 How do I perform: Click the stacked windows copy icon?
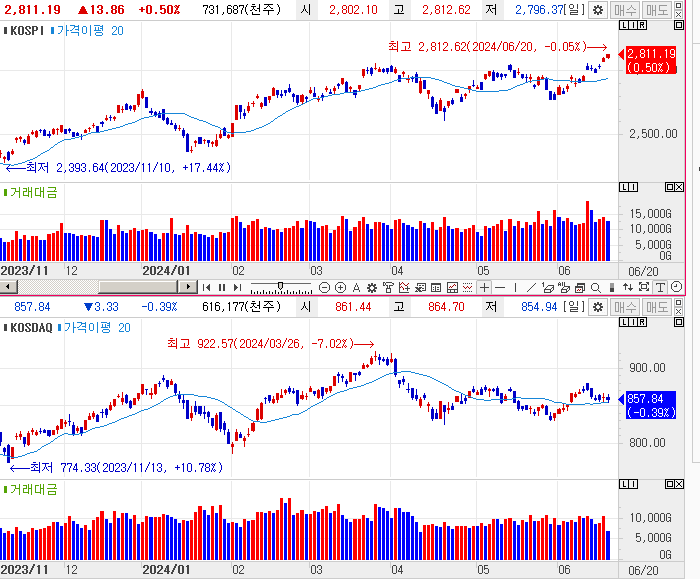point(580,287)
